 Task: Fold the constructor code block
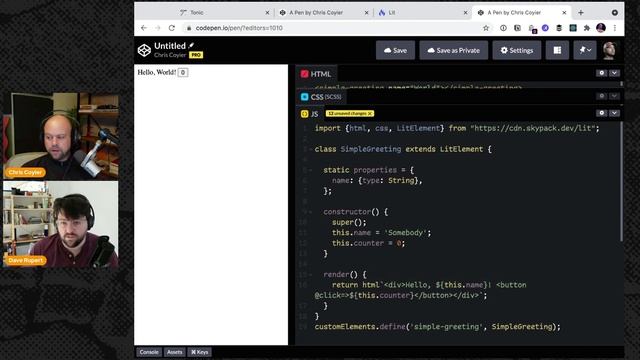tap(310, 212)
